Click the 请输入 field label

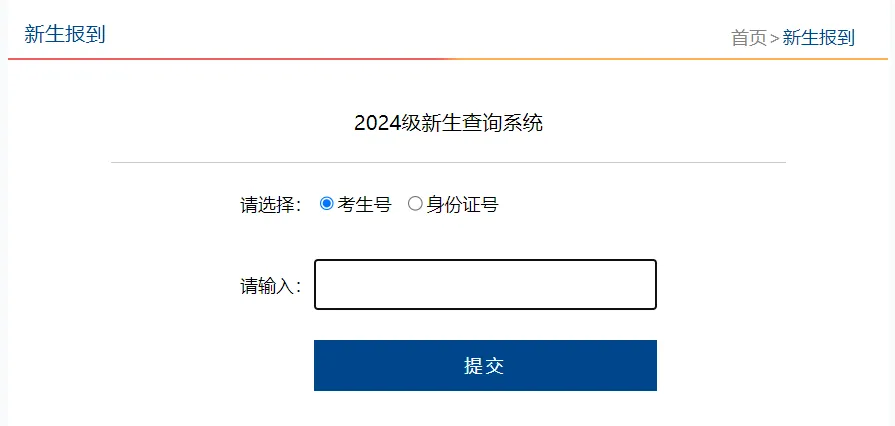(272, 286)
